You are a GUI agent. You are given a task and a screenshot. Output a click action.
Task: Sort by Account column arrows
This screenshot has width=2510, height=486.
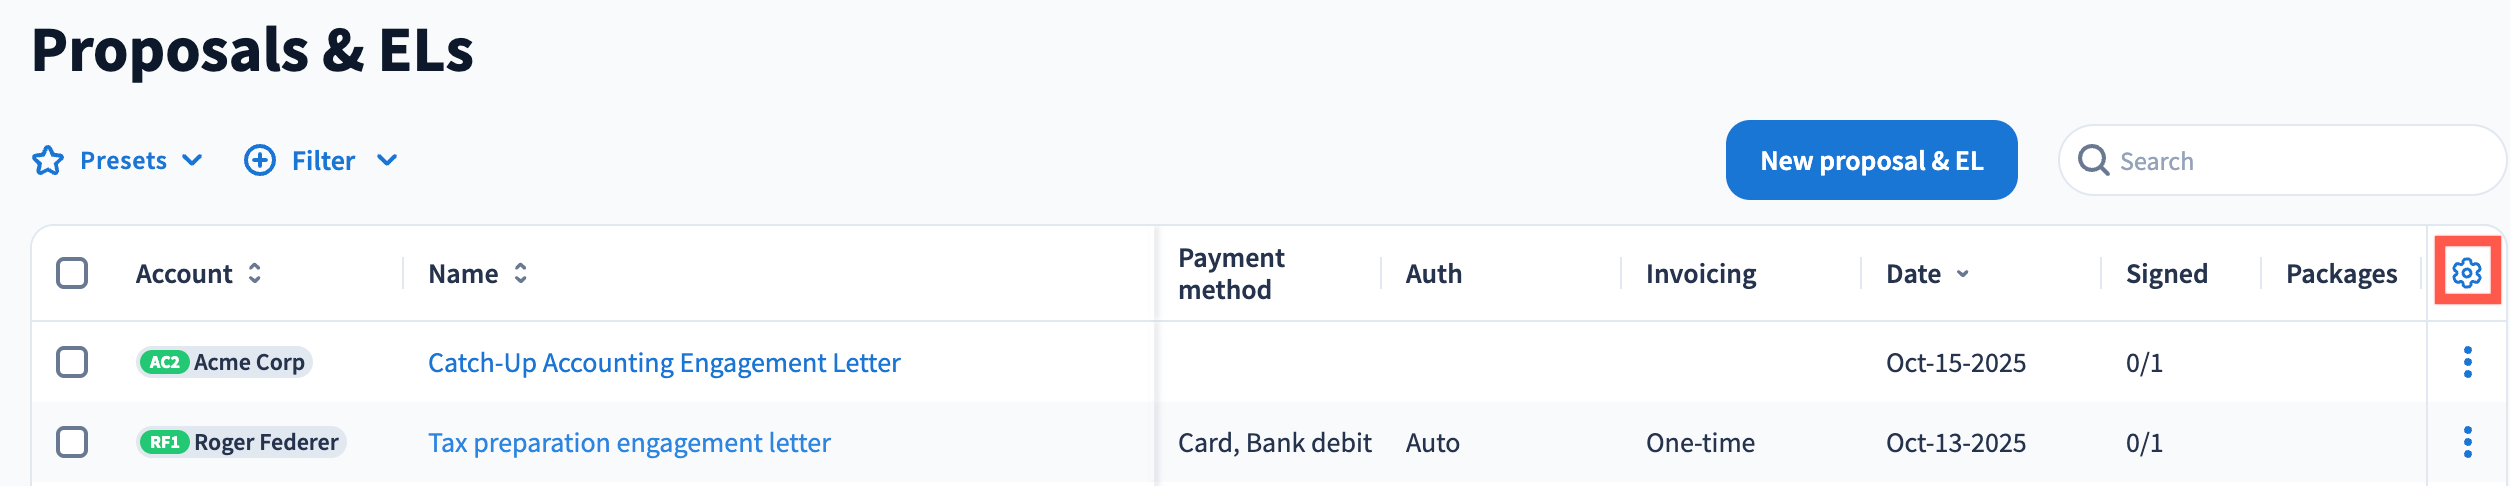(x=255, y=273)
